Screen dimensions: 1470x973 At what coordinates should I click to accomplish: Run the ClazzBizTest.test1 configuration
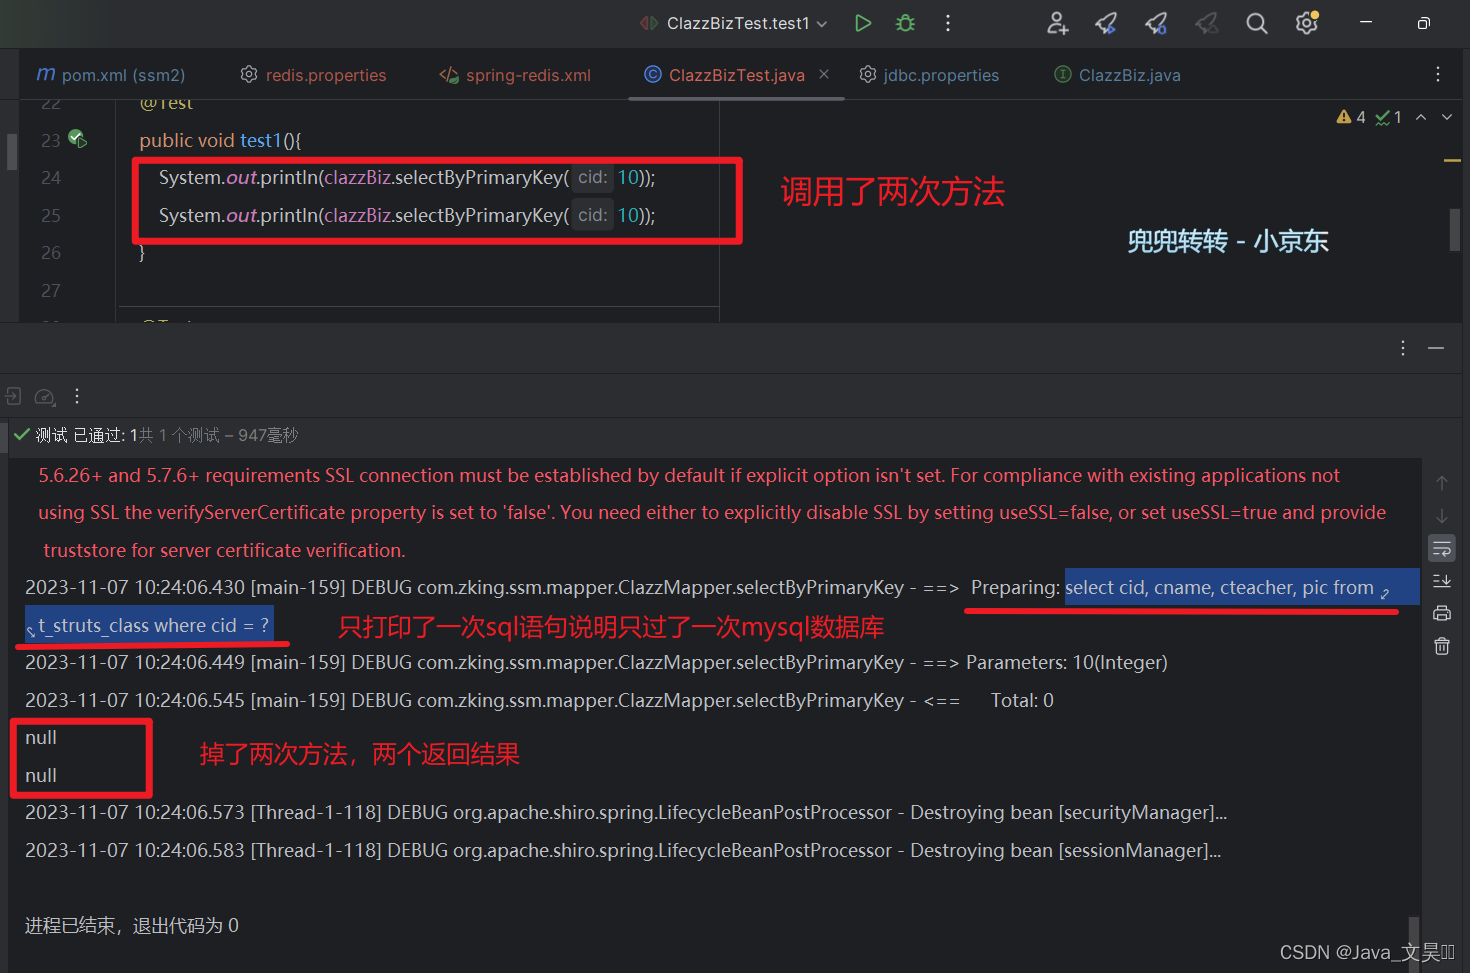863,22
